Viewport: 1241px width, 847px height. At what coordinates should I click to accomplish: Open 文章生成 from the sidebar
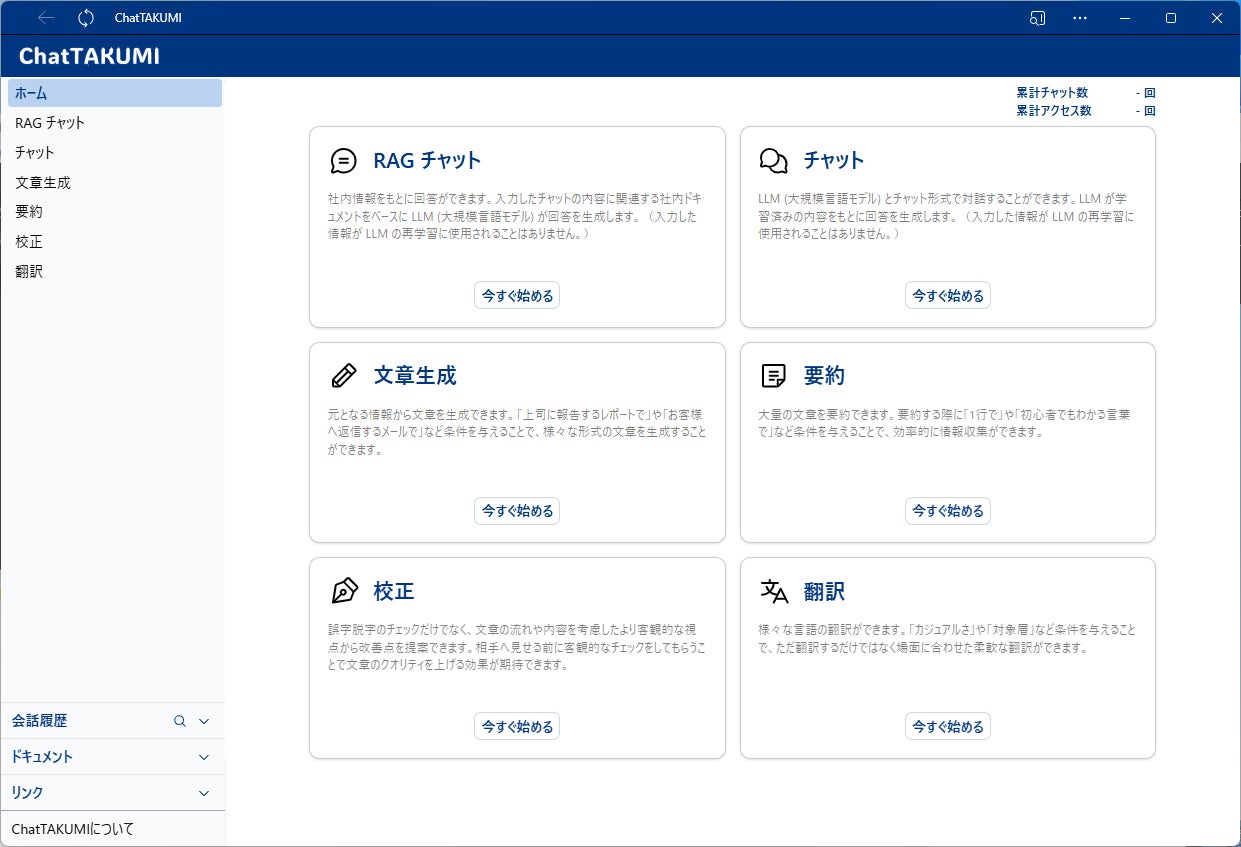[x=115, y=183]
